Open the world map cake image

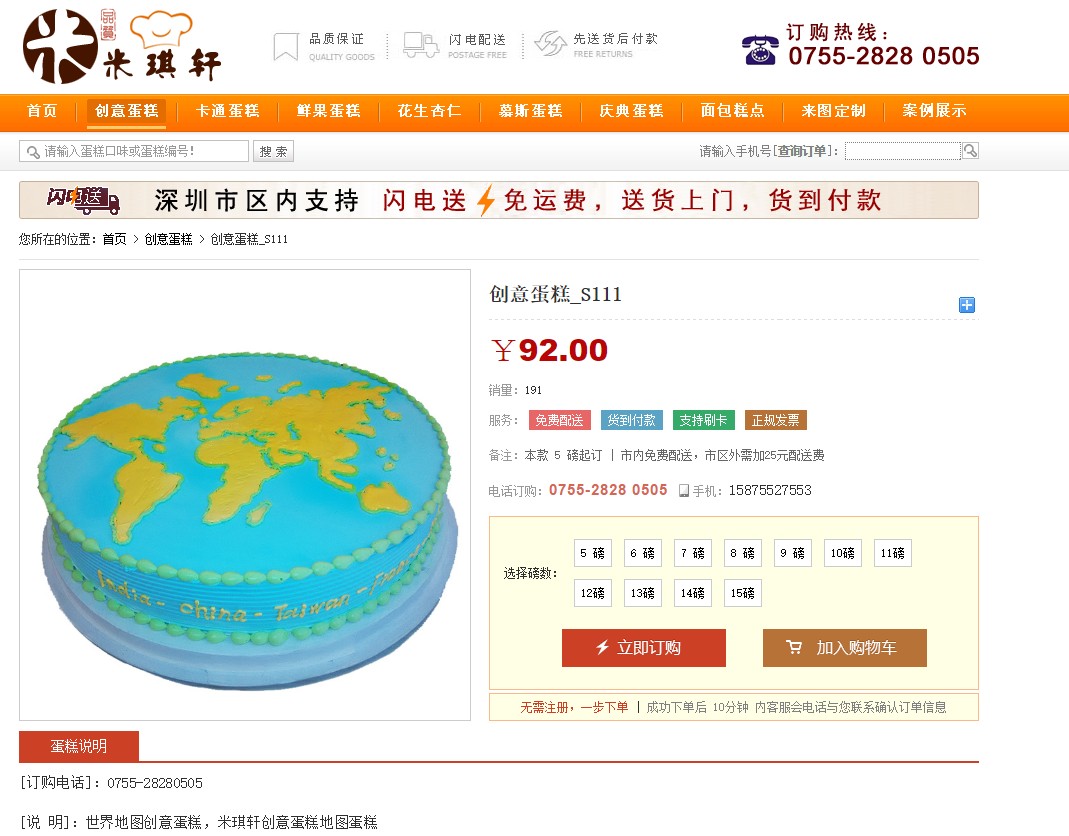tap(245, 495)
